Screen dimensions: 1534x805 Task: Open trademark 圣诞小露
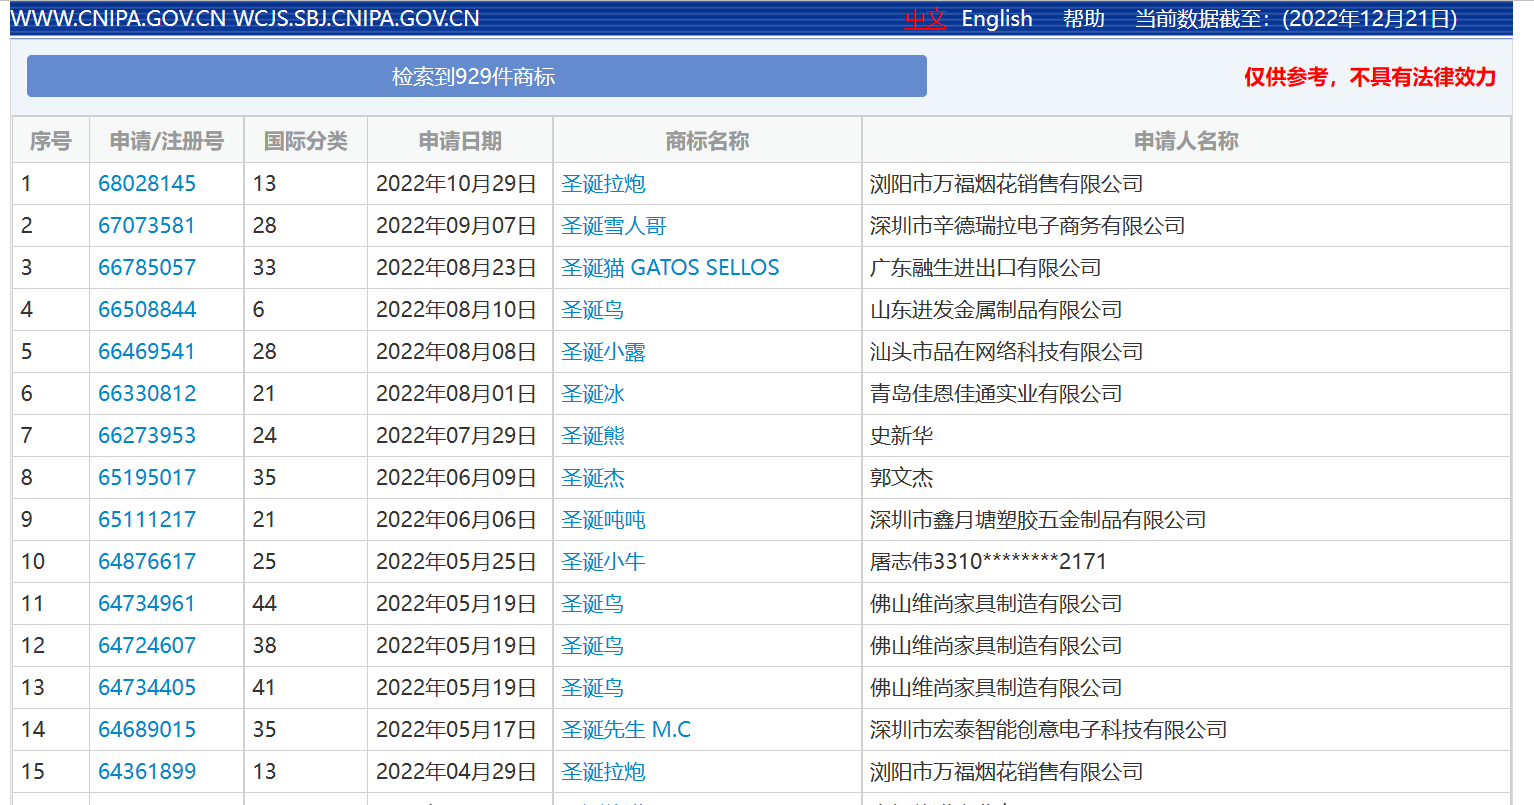[x=603, y=352]
